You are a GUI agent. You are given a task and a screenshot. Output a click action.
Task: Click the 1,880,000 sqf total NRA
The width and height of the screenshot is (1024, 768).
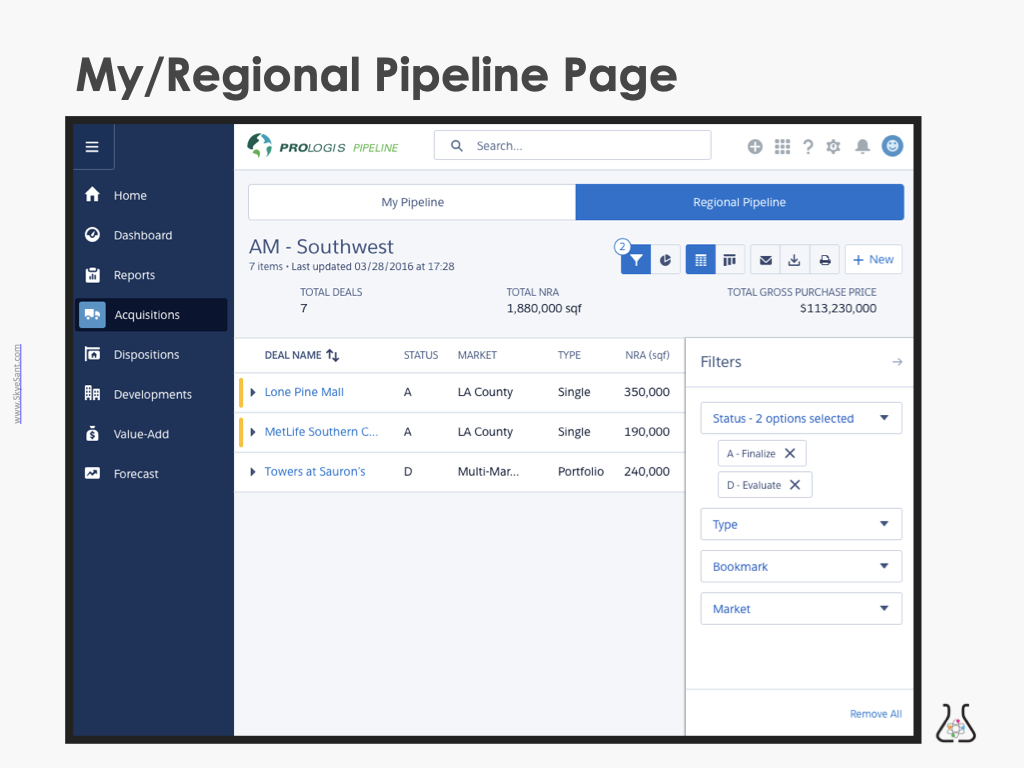click(x=544, y=308)
